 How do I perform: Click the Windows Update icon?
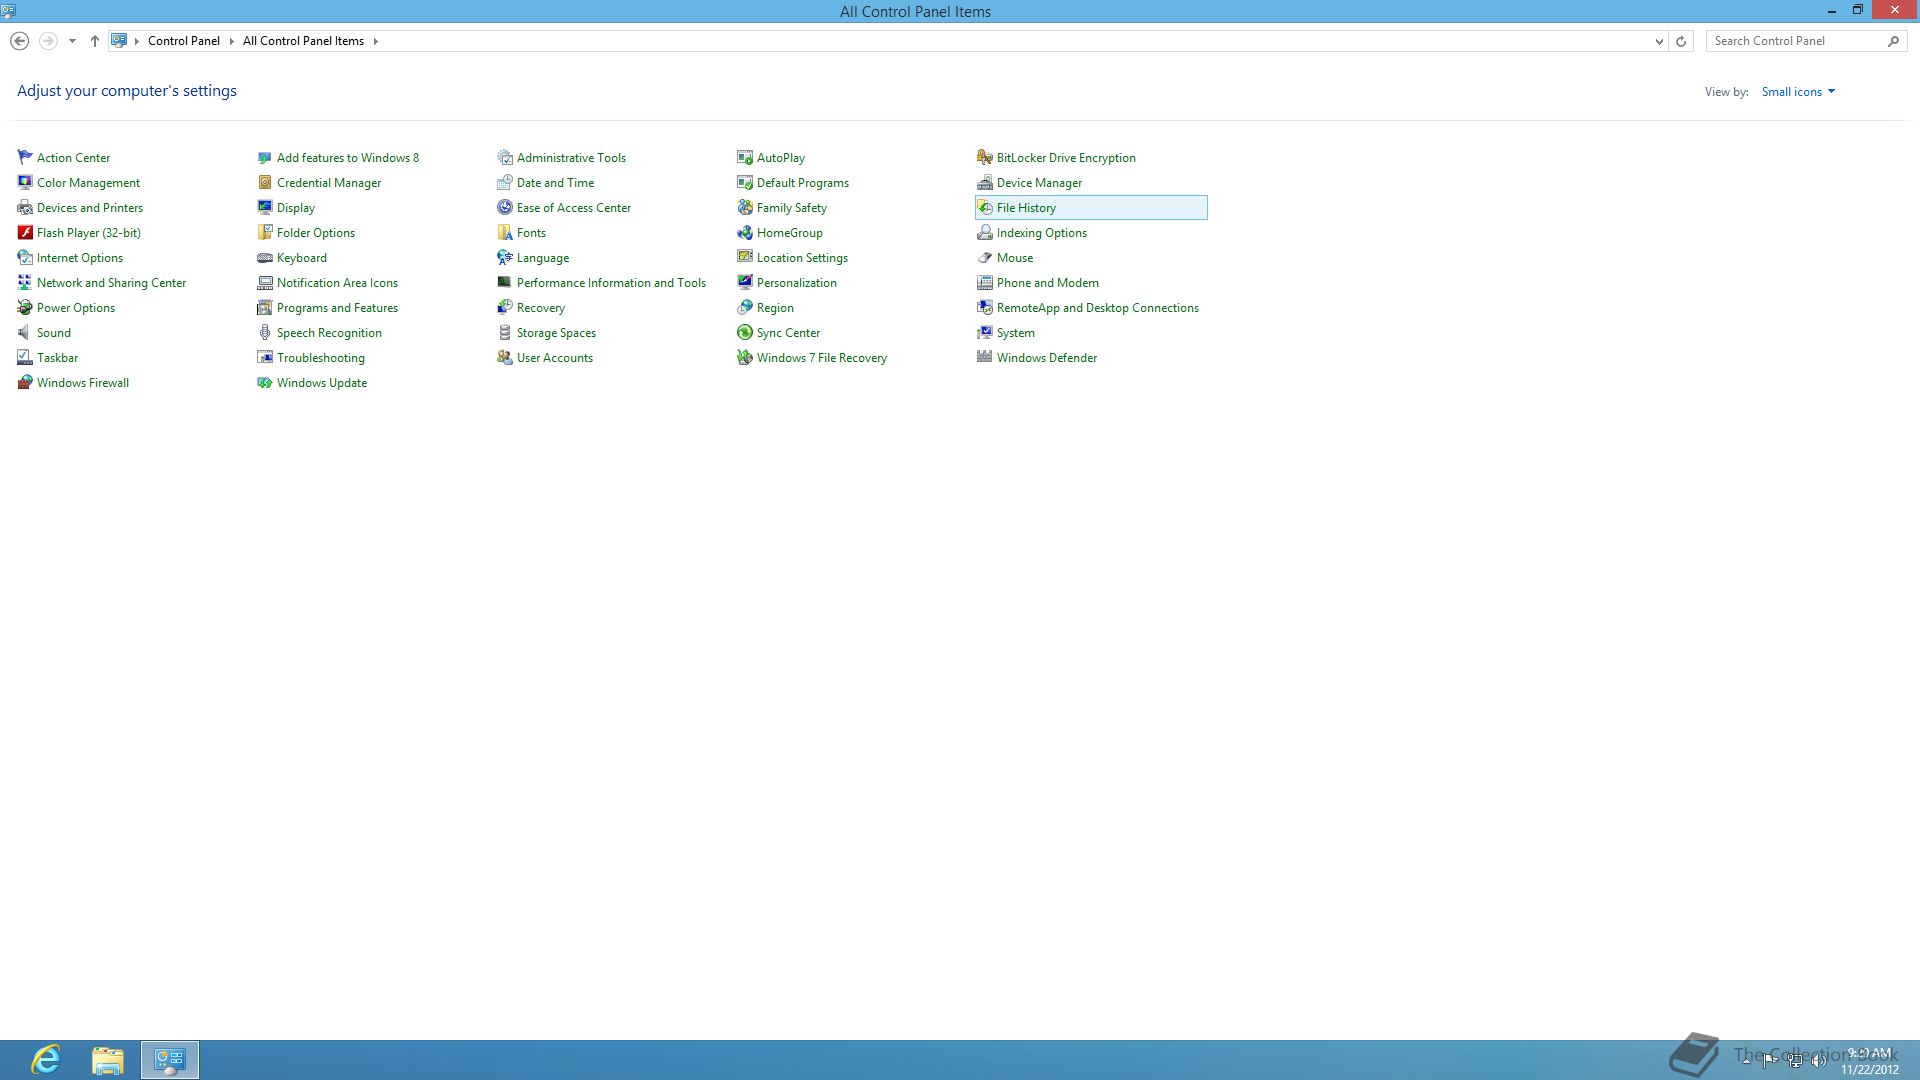click(265, 382)
